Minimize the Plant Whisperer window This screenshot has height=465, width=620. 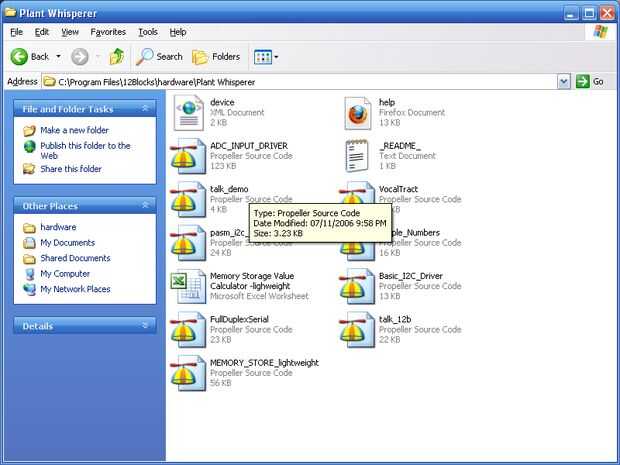[x=571, y=13]
